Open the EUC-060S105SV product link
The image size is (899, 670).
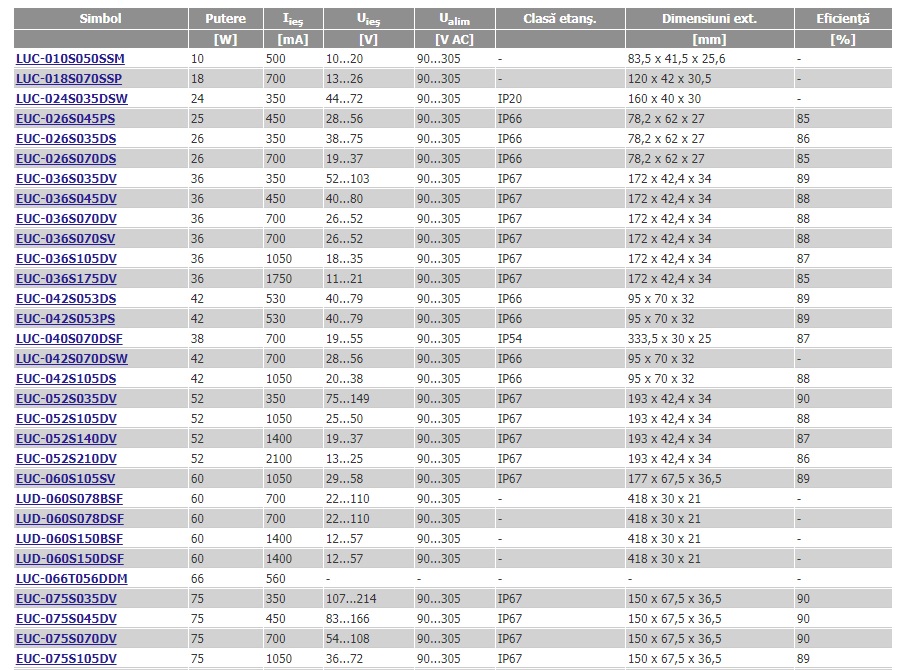[65, 479]
